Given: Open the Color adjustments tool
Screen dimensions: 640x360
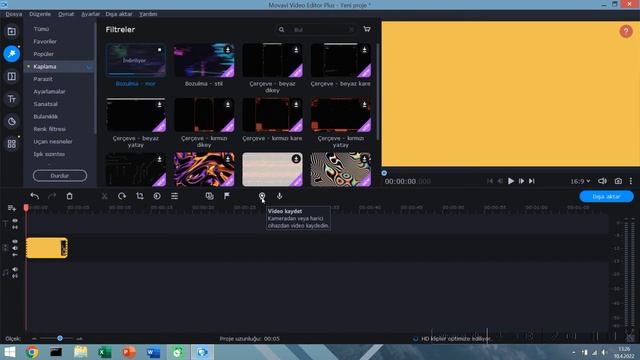Looking at the screenshot, I should 157,196.
